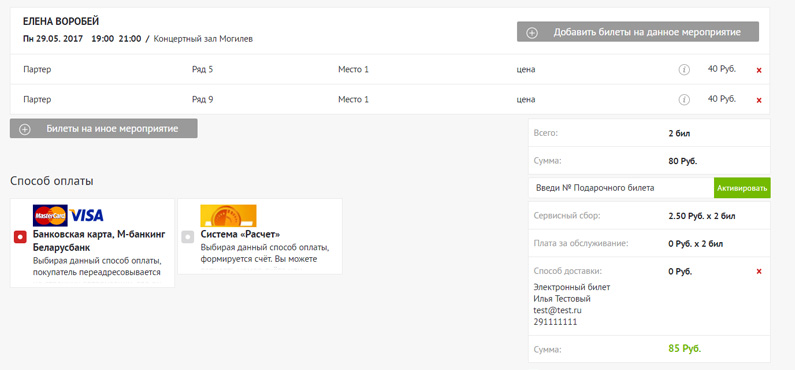Click the Ряд 9 cell
The image size is (795, 370).
click(x=202, y=100)
